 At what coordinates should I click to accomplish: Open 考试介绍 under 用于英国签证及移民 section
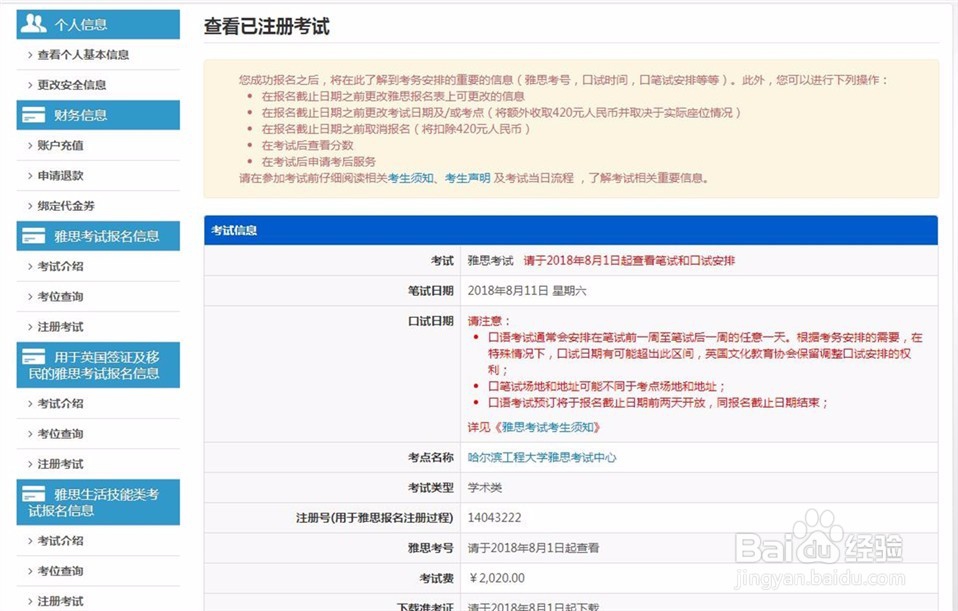tap(60, 403)
